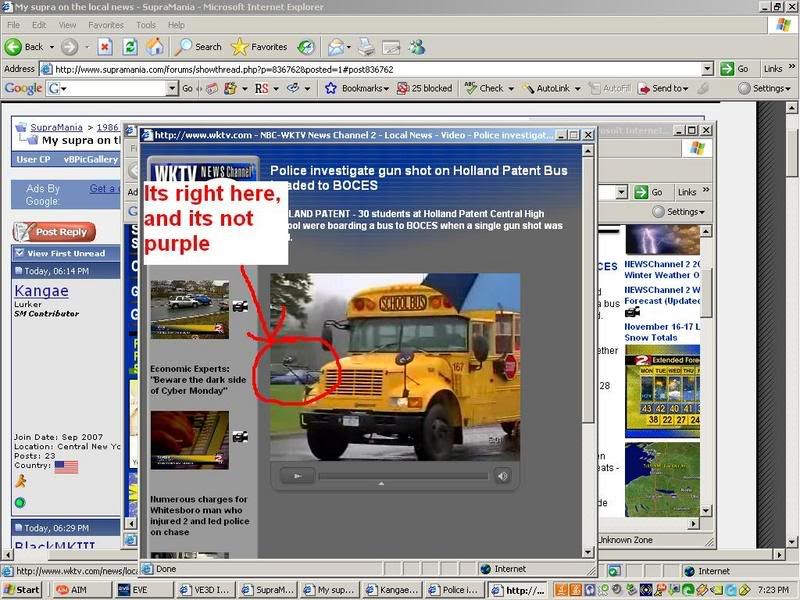The height and width of the screenshot is (600, 800).
Task: Open Google toolbar Bookmarks dropdown
Action: [357, 88]
